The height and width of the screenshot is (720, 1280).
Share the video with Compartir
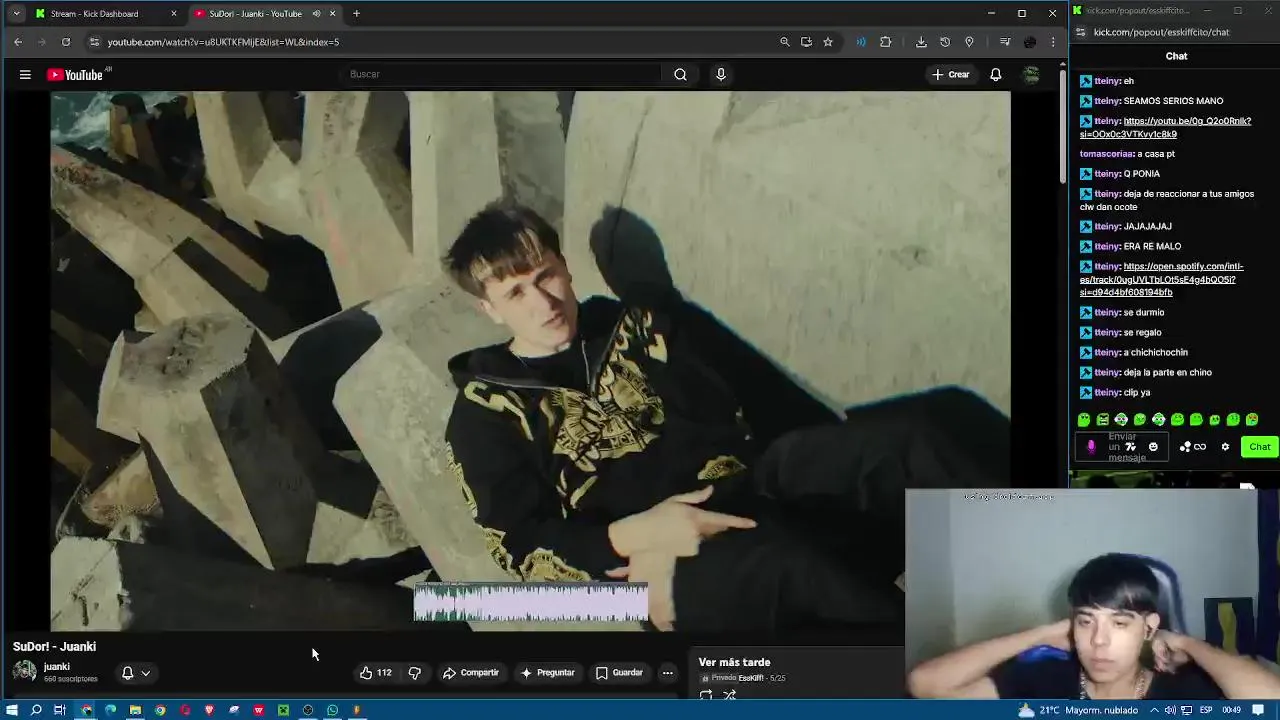pyautogui.click(x=471, y=673)
